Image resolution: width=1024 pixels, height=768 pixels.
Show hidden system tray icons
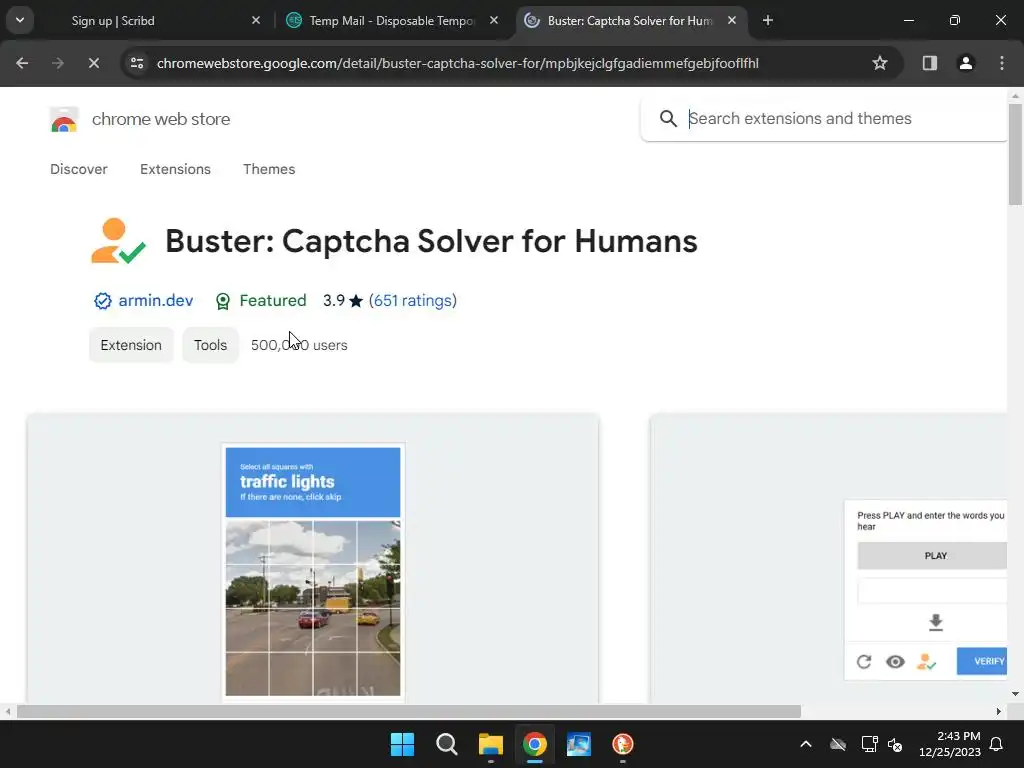(x=806, y=744)
